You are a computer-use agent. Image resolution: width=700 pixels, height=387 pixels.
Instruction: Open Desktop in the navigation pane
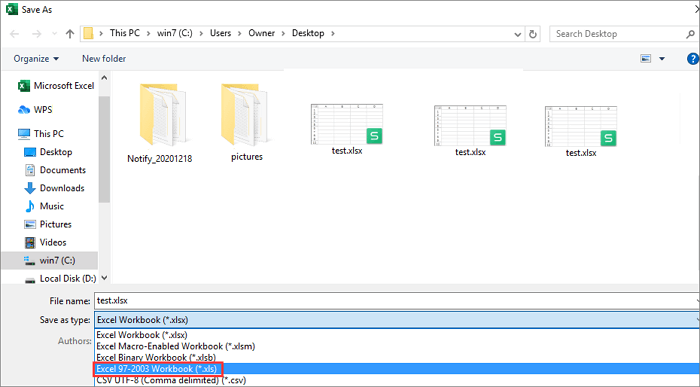pos(48,152)
